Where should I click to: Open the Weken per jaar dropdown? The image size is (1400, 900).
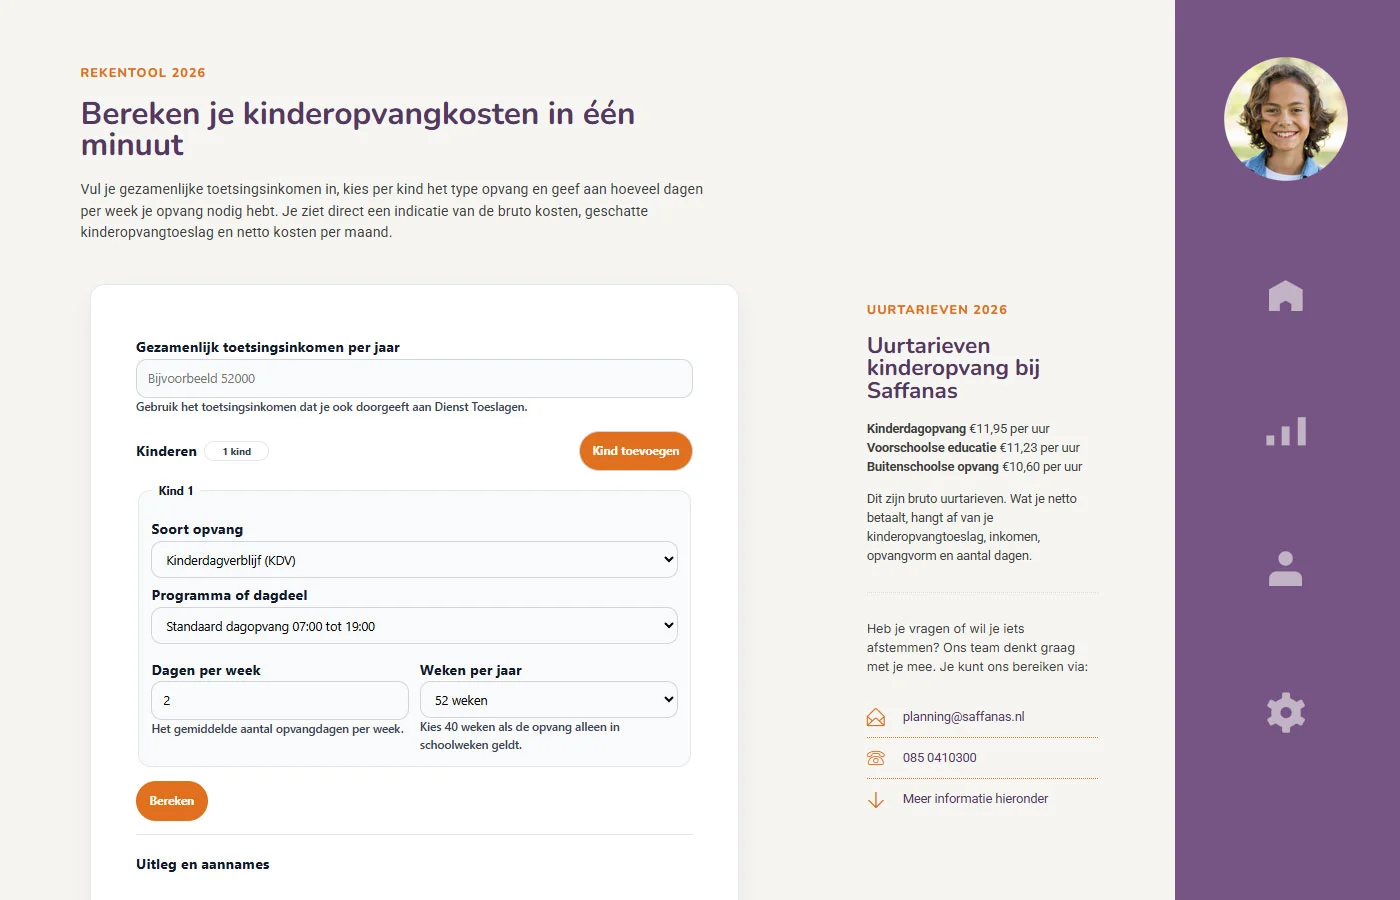click(x=548, y=700)
